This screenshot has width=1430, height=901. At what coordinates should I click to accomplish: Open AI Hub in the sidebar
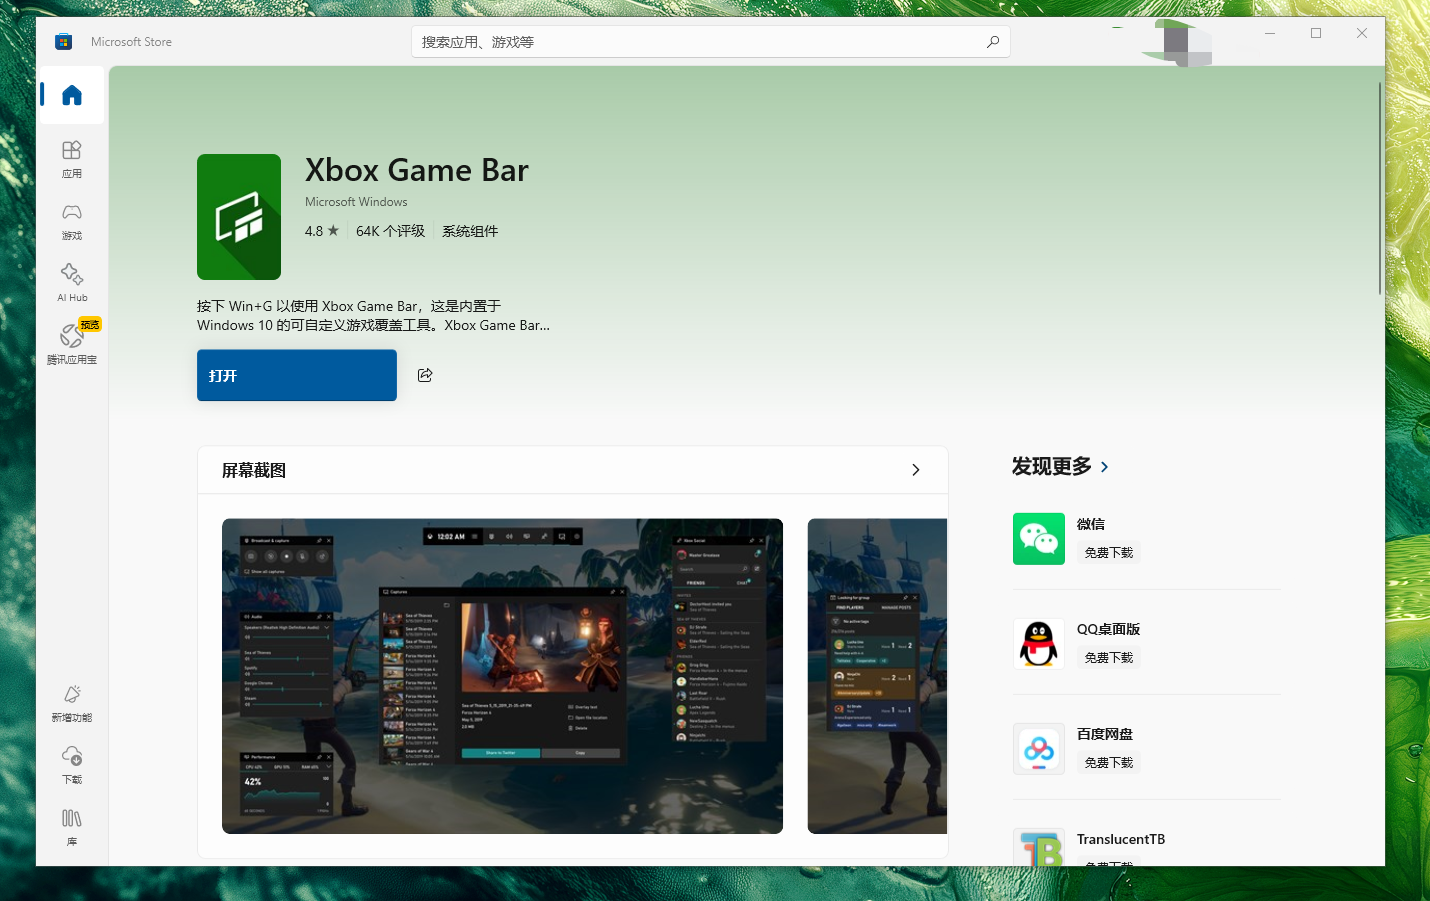click(71, 283)
